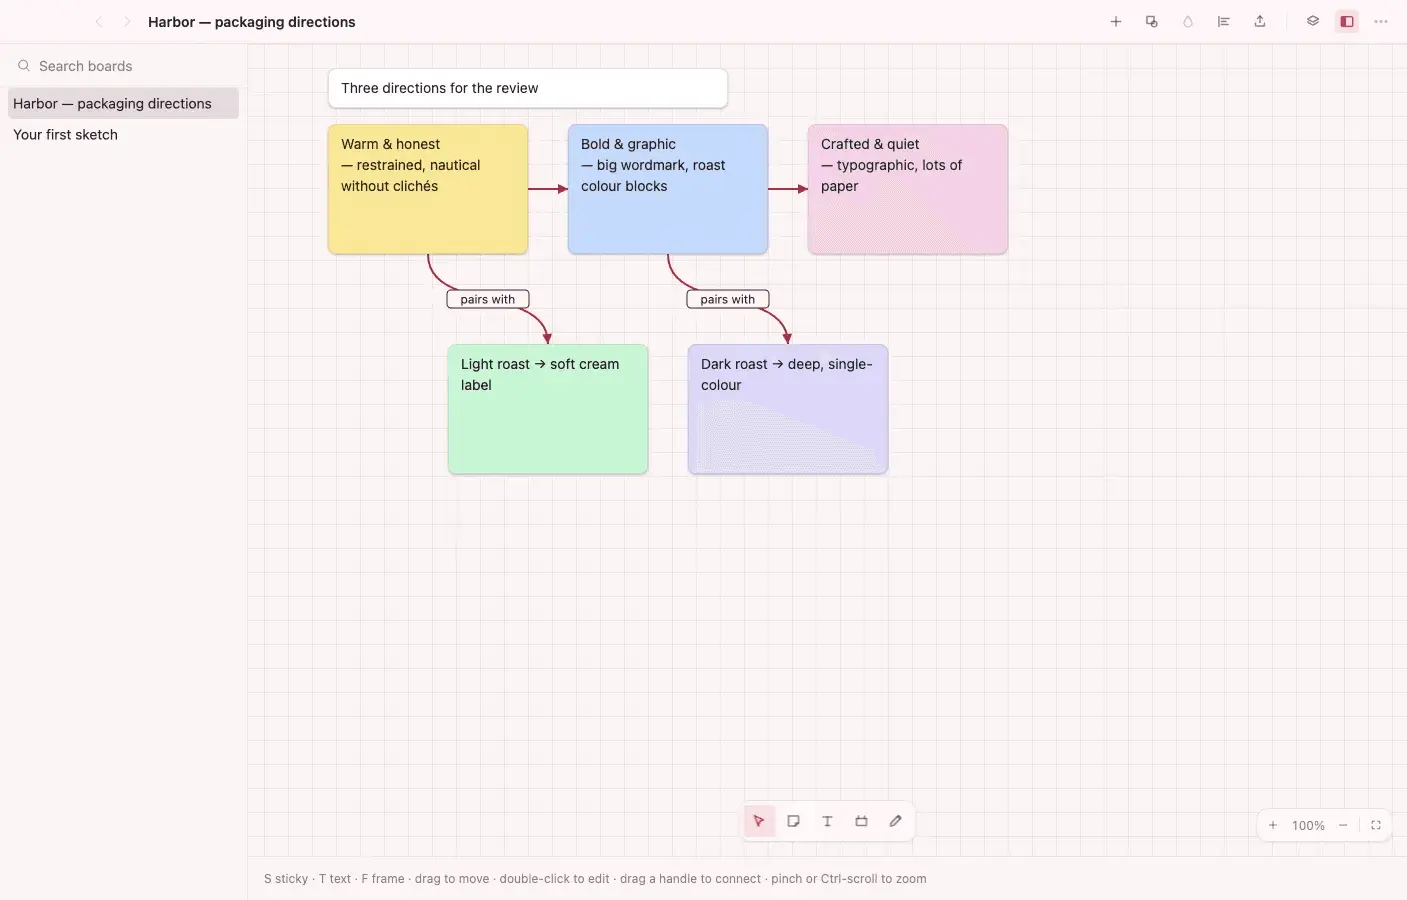Click the plus icon in the top toolbar
The width and height of the screenshot is (1407, 900).
(x=1116, y=21)
